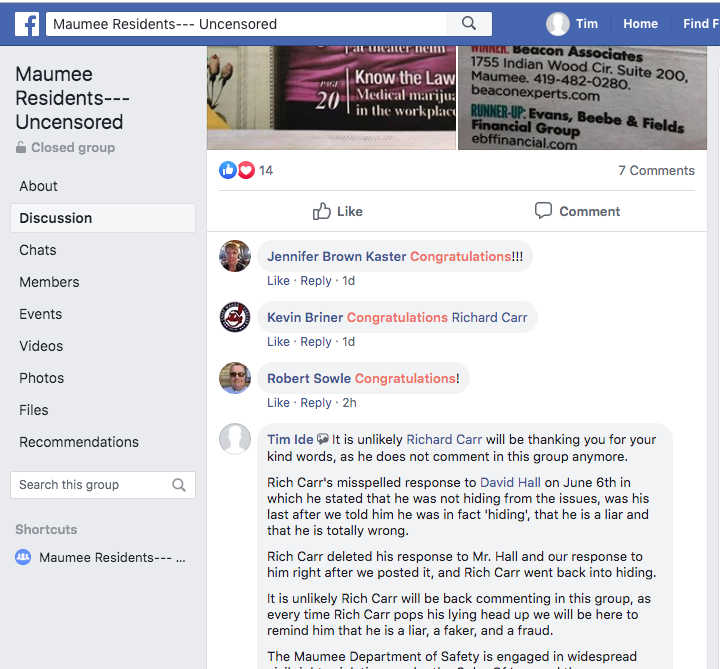
Task: Open the Know the Law photo thumbnail
Action: tap(331, 97)
